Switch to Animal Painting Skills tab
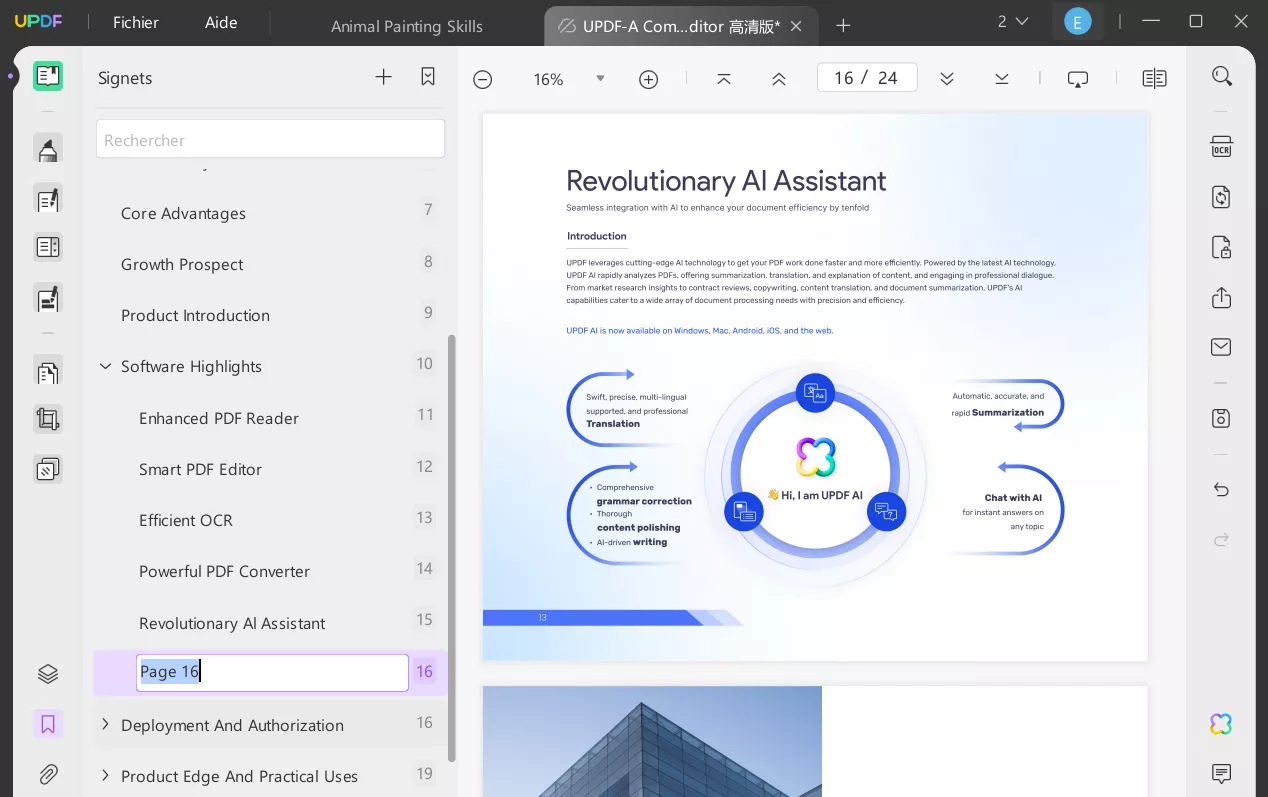 (407, 27)
